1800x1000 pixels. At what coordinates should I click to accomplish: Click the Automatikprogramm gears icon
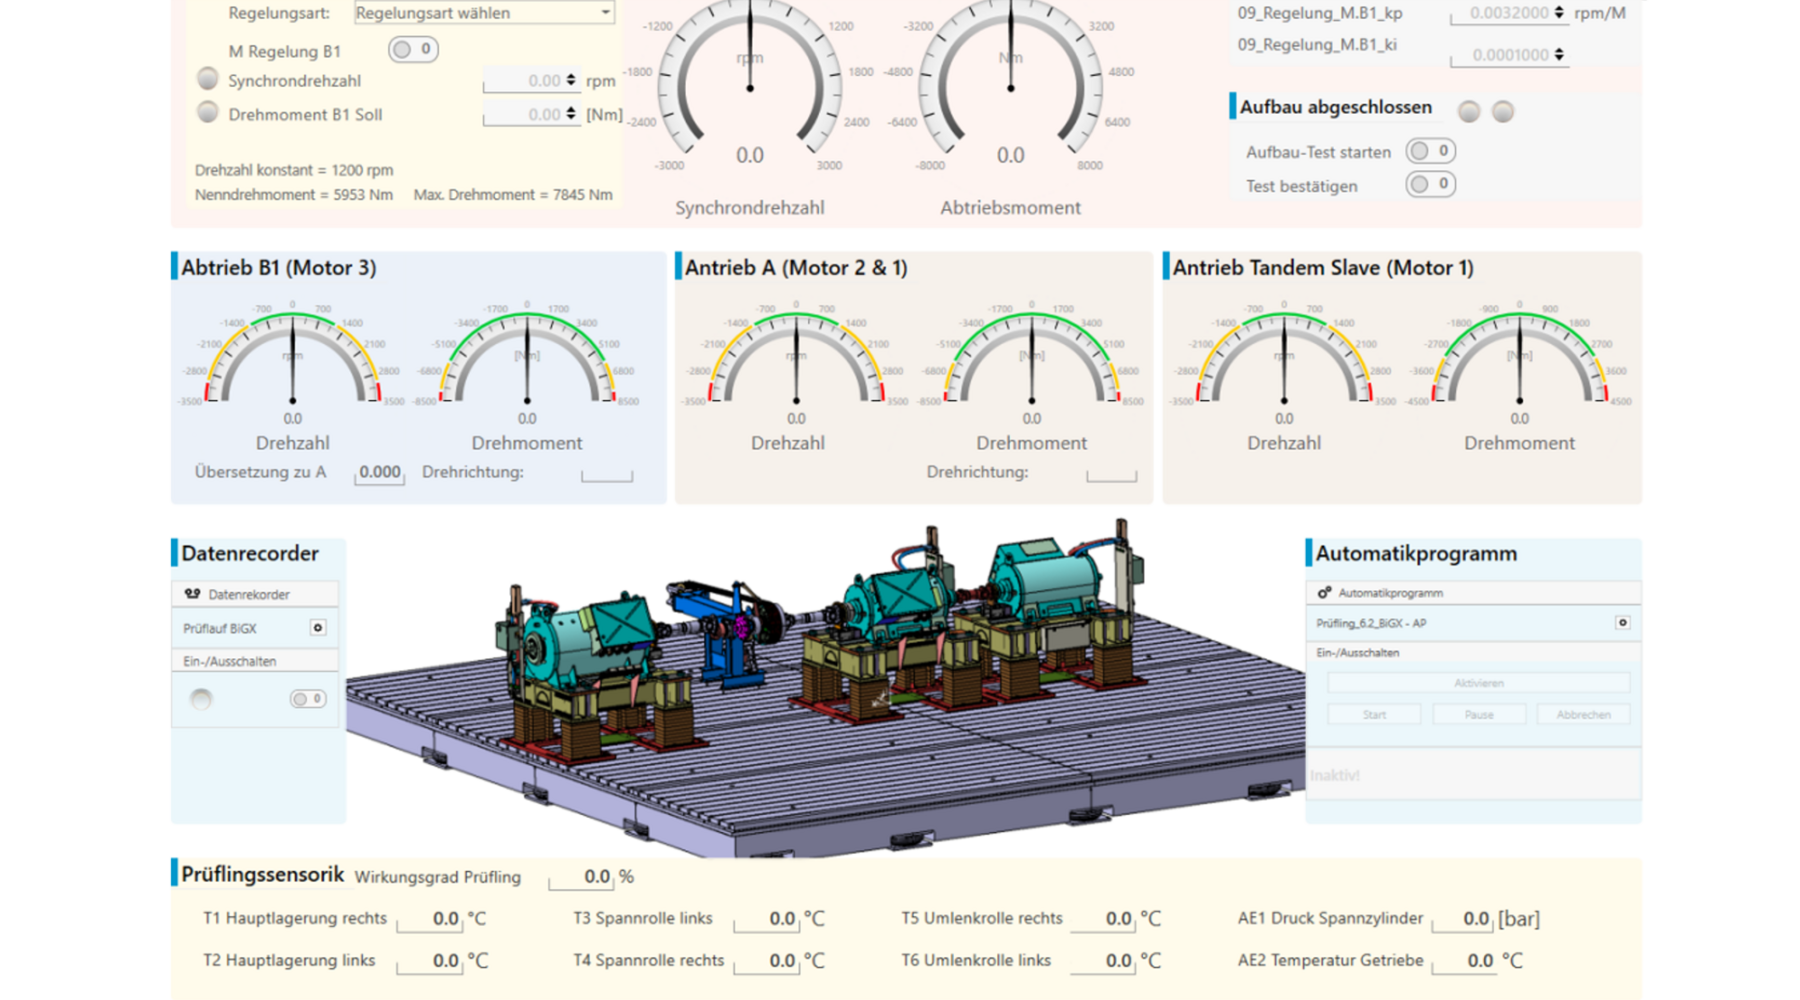pyautogui.click(x=1324, y=592)
